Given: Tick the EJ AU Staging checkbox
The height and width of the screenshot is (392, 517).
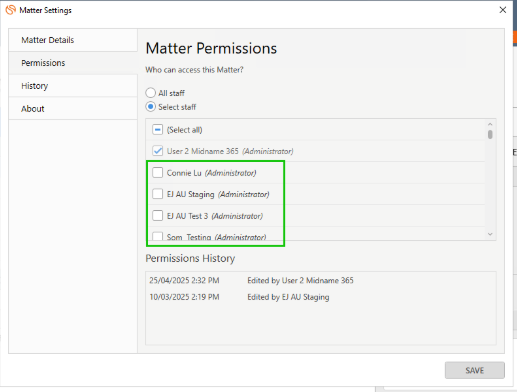Looking at the screenshot, I should [157, 194].
